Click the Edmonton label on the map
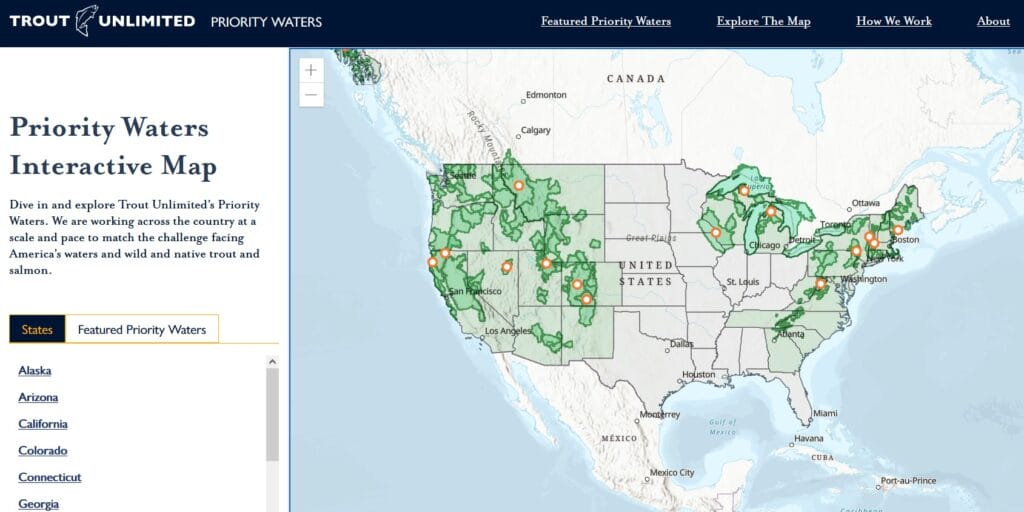Image resolution: width=1024 pixels, height=512 pixels. click(x=546, y=95)
